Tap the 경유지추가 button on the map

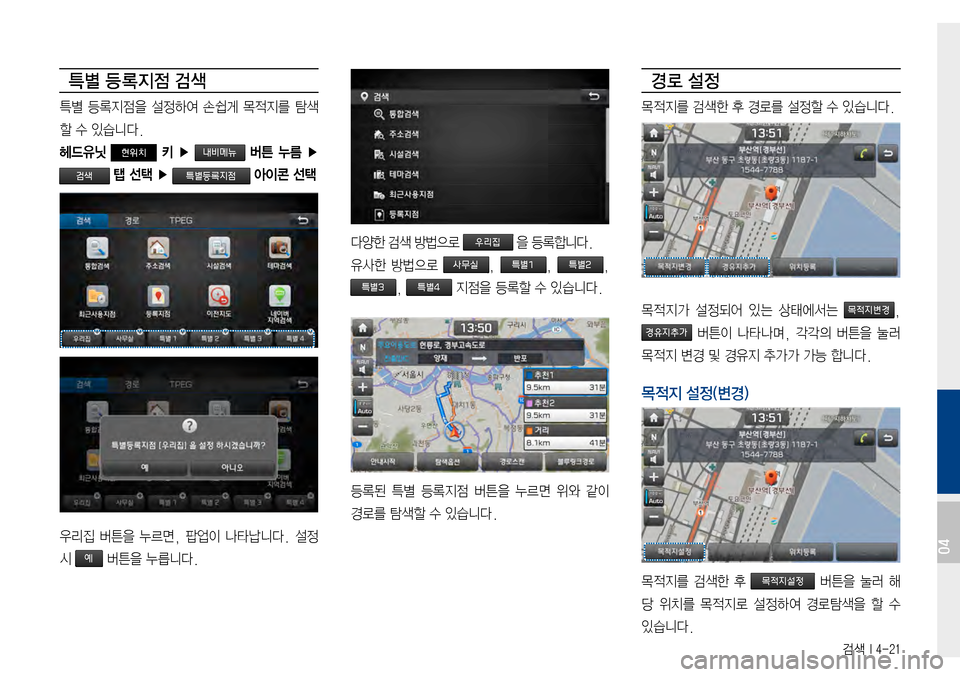click(x=738, y=267)
